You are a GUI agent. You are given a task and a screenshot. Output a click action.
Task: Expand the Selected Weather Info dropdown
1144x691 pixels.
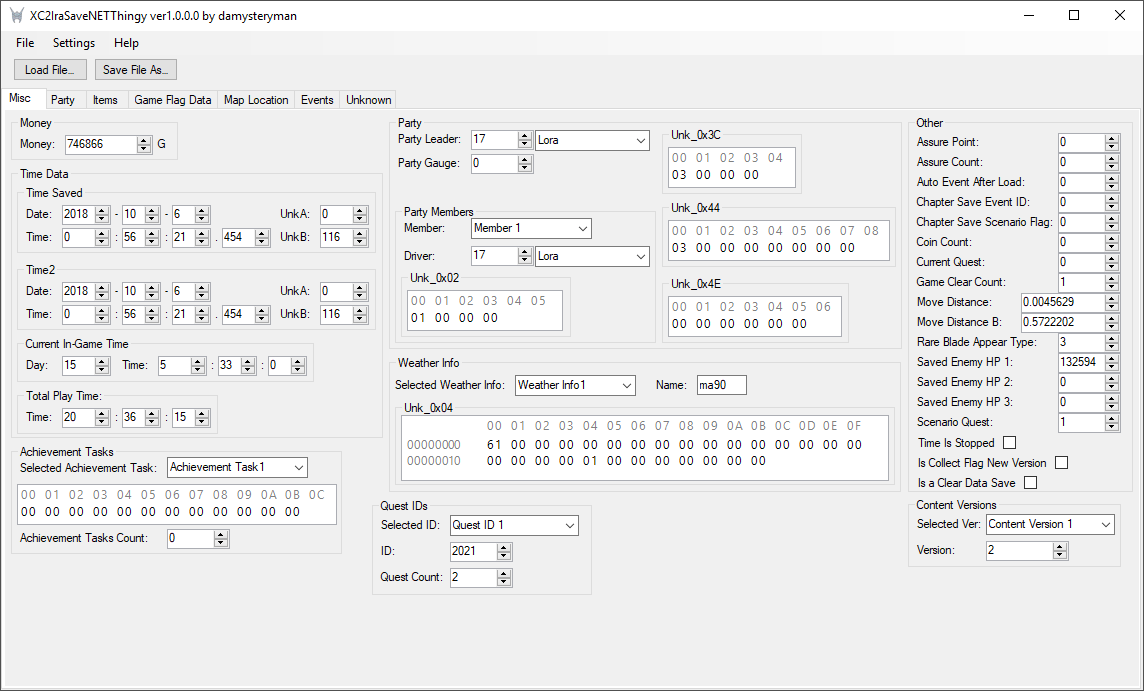pos(626,385)
